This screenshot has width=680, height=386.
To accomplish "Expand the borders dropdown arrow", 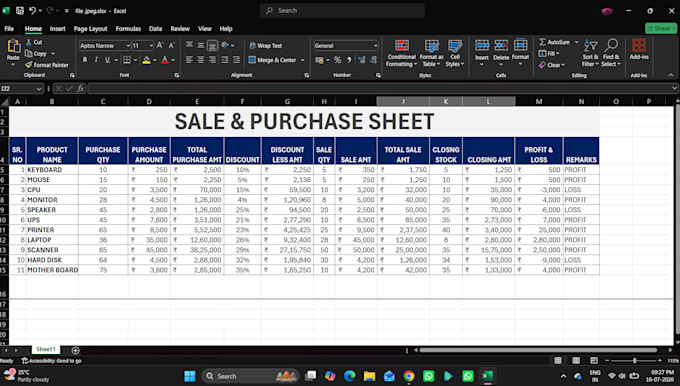I will click(x=135, y=60).
